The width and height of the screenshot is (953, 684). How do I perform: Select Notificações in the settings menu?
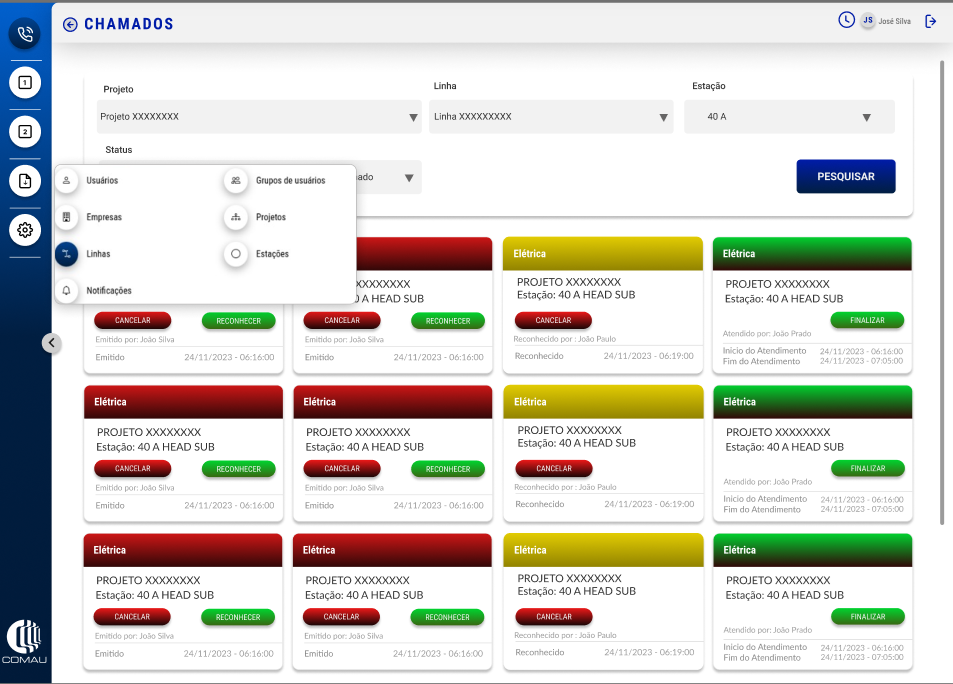point(109,291)
